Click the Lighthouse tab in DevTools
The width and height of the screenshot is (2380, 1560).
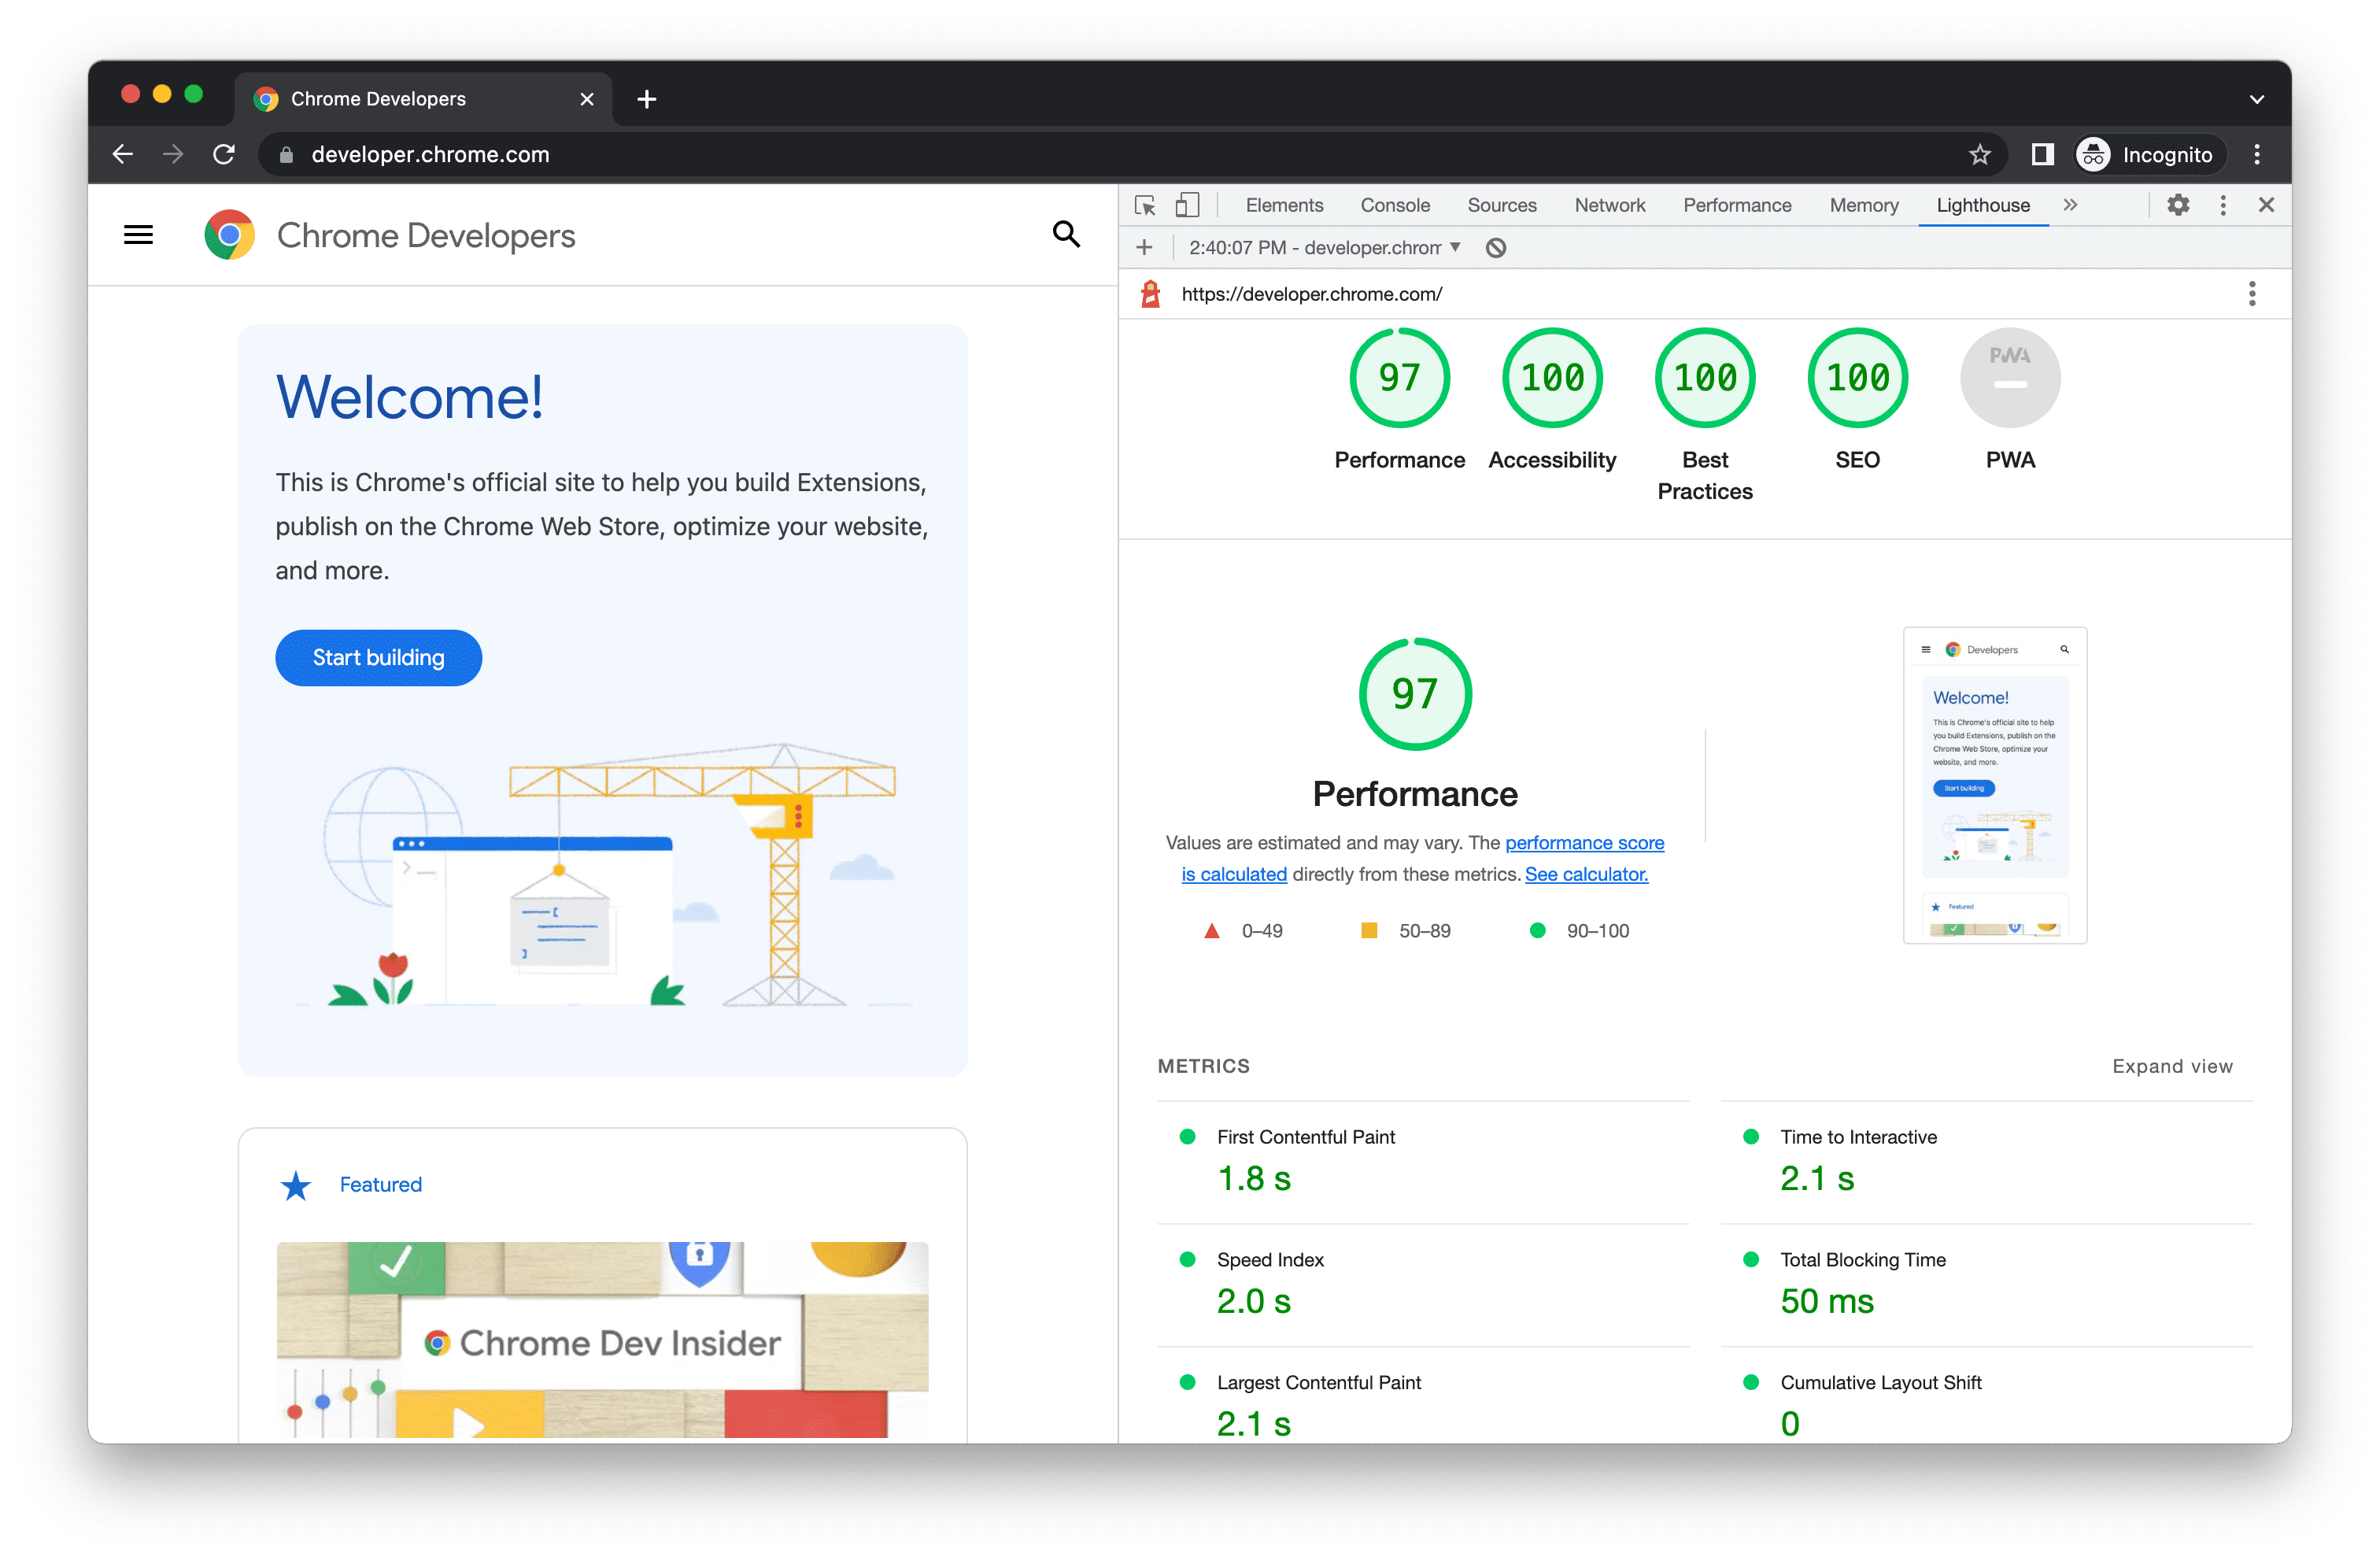[x=1983, y=205]
